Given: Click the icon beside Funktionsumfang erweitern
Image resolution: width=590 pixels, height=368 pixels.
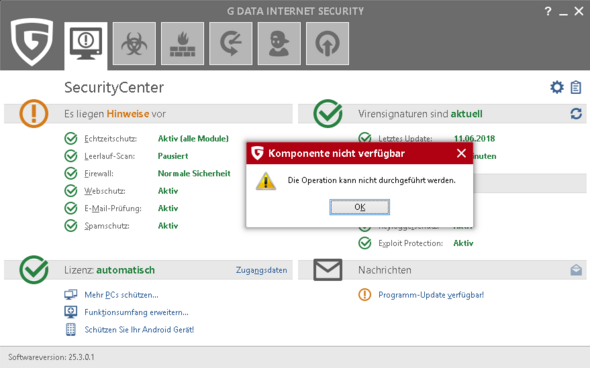Looking at the screenshot, I should 71,312.
